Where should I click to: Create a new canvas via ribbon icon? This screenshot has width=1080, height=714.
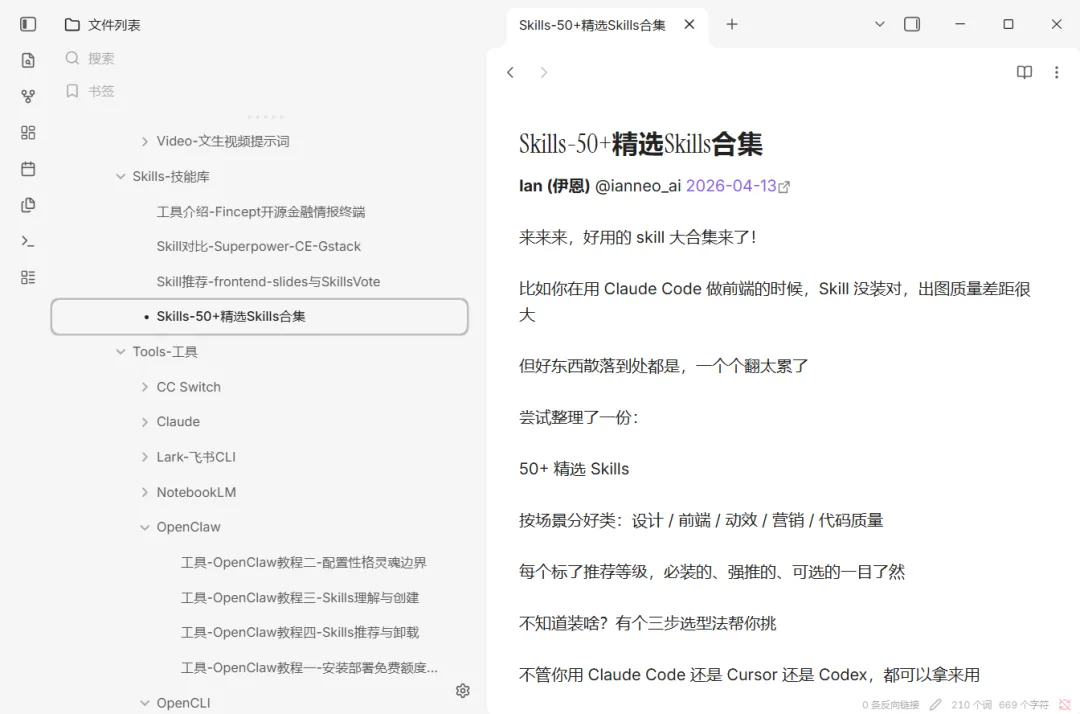pos(28,133)
